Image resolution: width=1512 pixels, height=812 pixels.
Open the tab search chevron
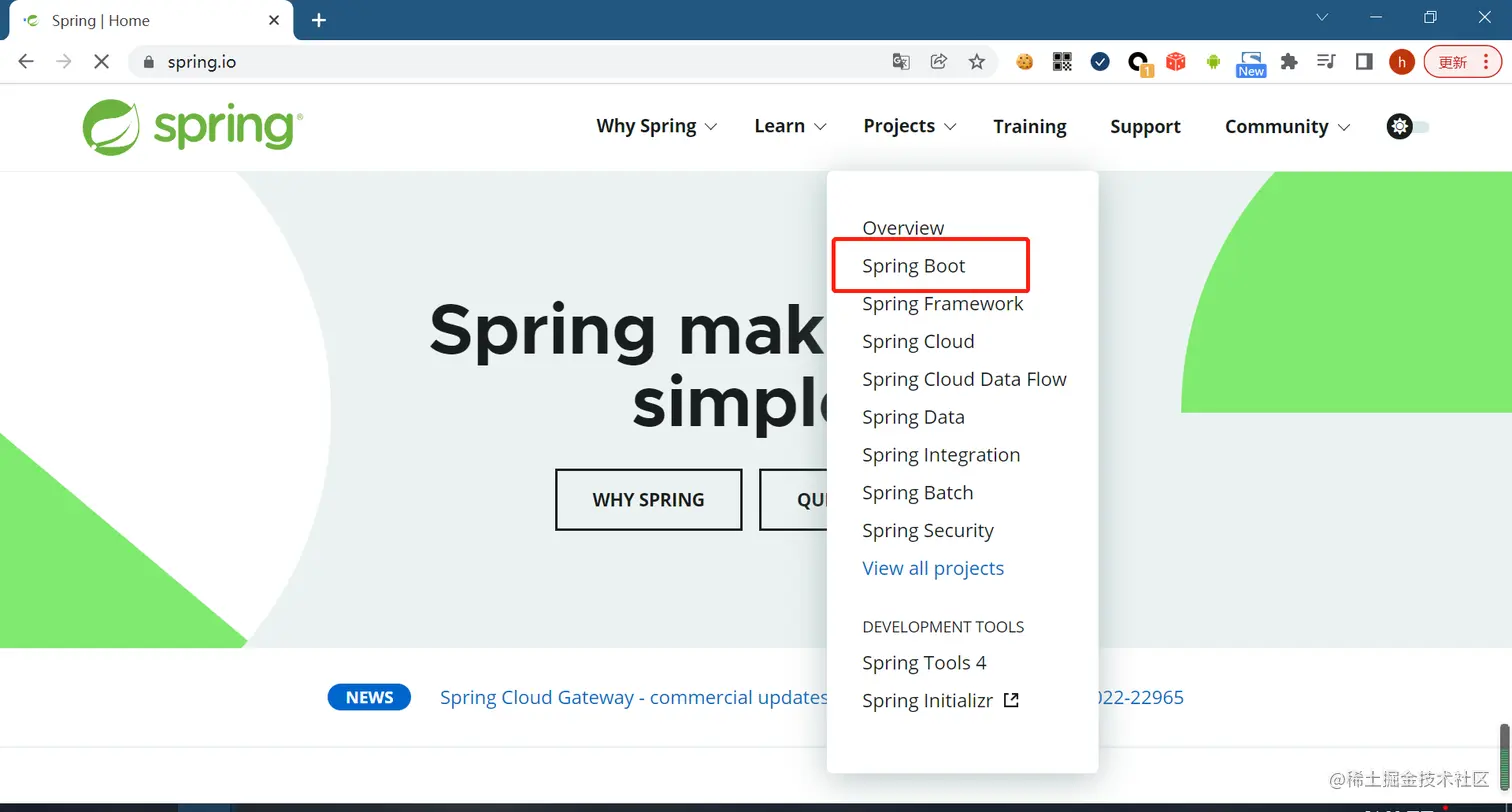(1322, 17)
